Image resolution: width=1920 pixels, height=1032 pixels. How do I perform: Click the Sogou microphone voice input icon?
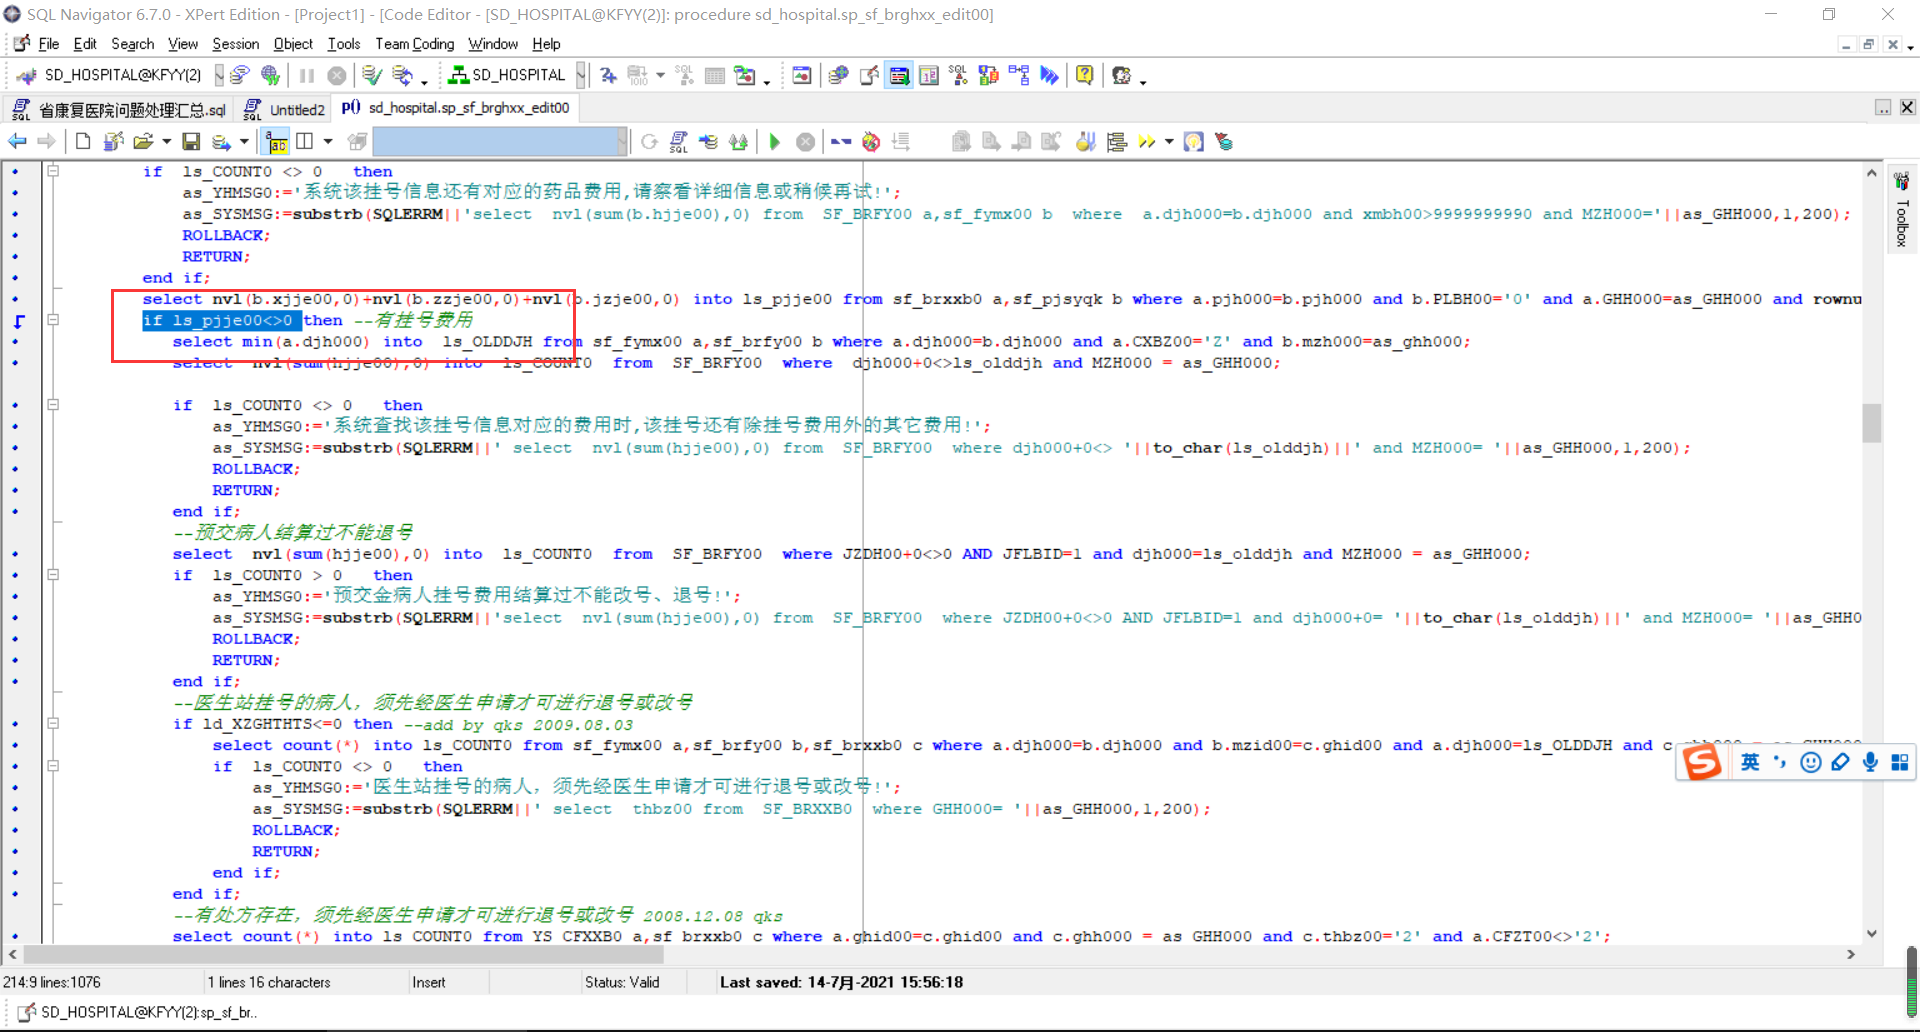coord(1870,763)
